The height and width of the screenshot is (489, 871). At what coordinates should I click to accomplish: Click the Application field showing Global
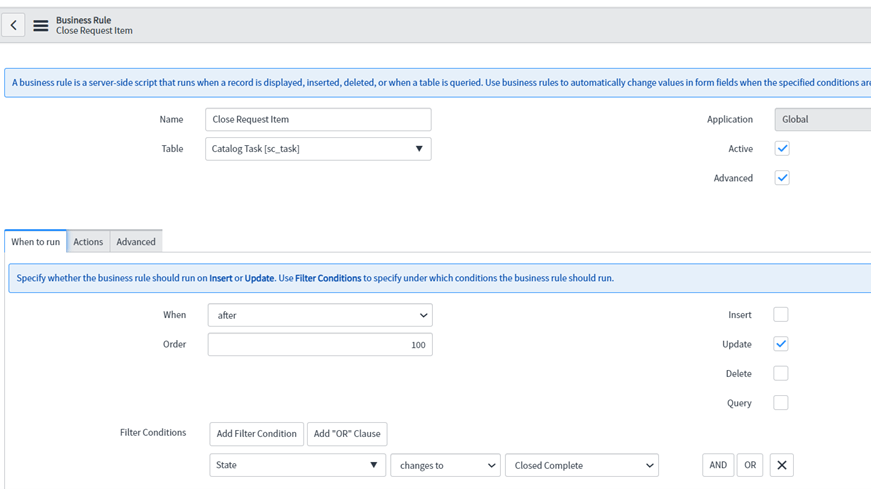click(x=823, y=119)
